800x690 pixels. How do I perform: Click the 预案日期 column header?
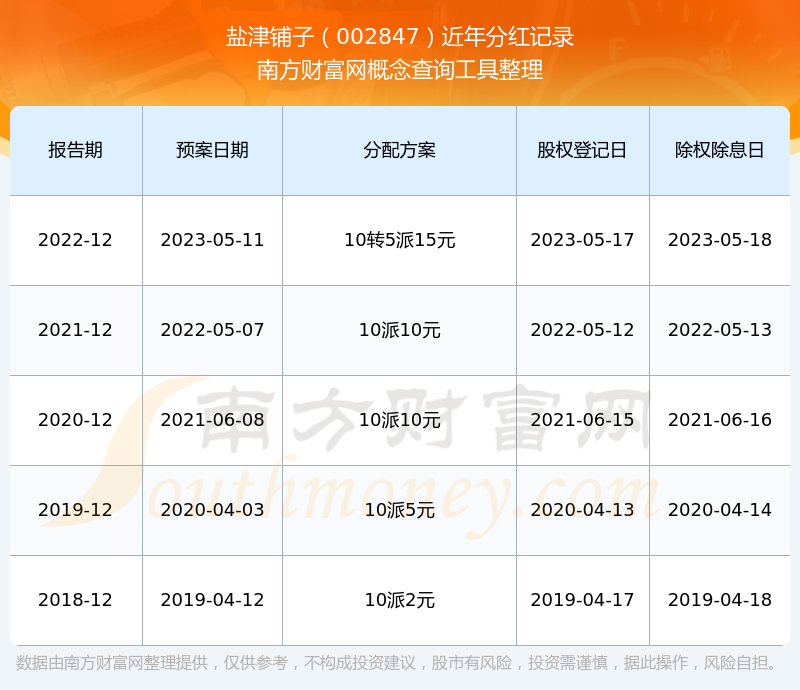click(x=212, y=151)
